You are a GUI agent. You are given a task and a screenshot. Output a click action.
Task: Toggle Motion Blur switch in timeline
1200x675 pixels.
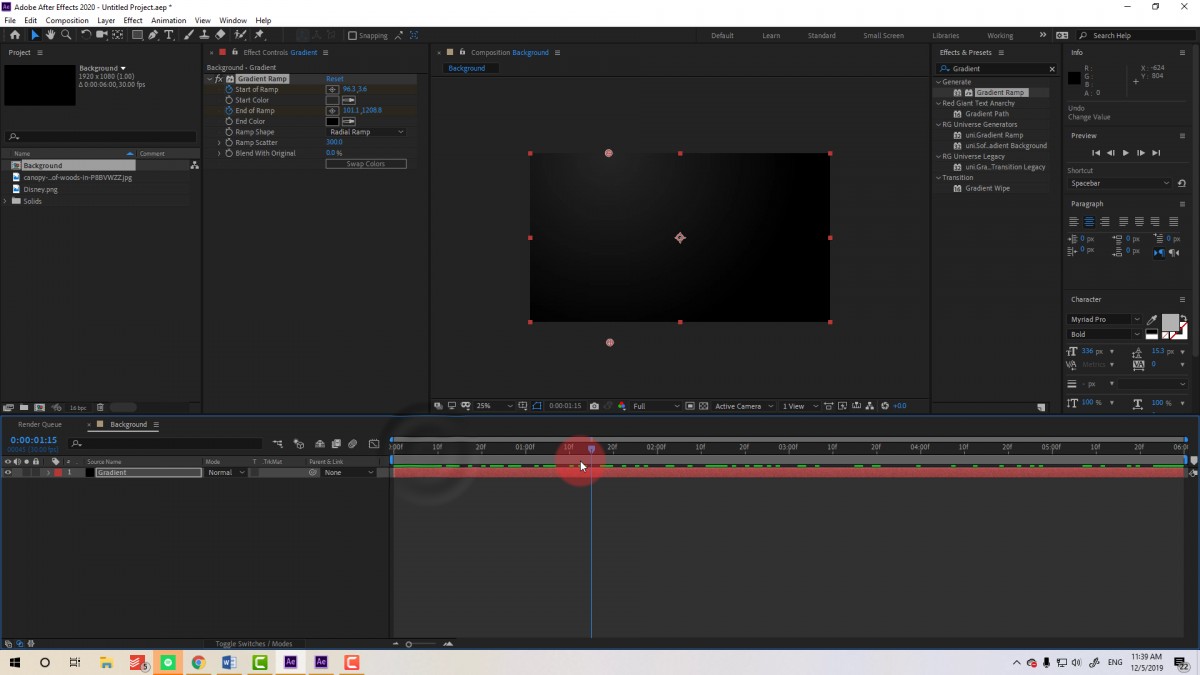353,443
